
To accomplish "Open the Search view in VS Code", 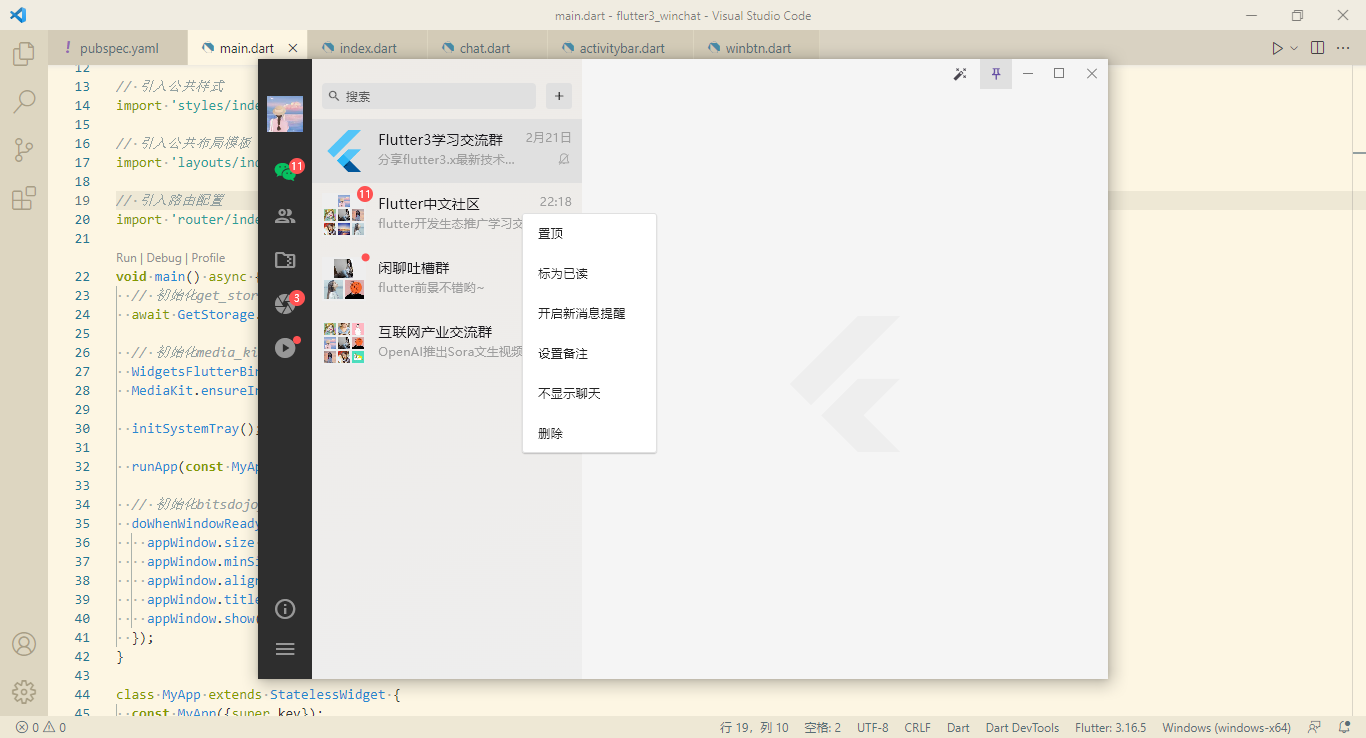I will click(x=23, y=101).
